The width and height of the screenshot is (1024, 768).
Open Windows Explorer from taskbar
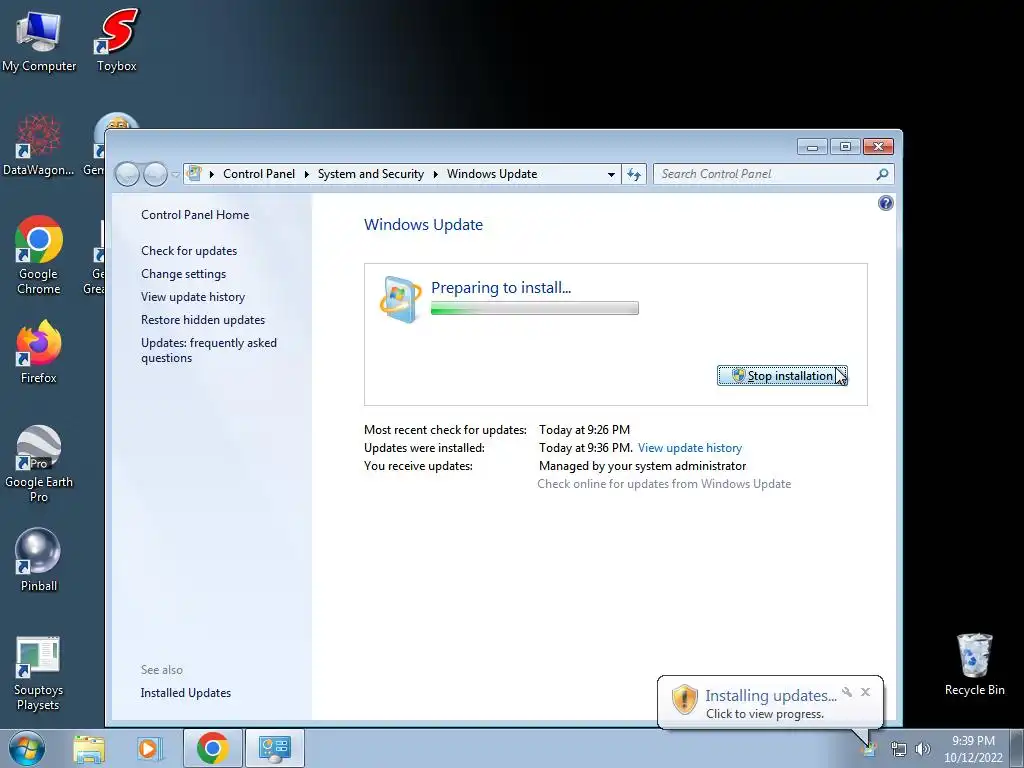[x=89, y=748]
